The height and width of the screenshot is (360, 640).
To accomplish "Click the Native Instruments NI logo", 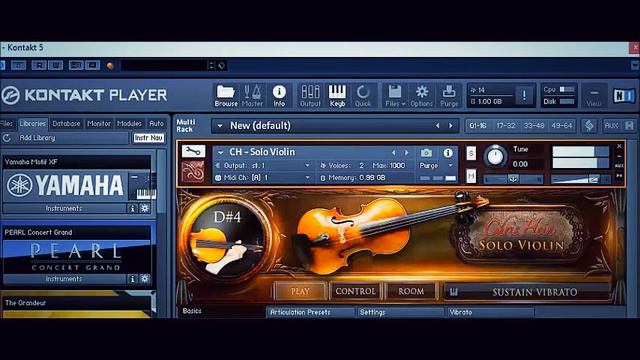I will coord(624,96).
